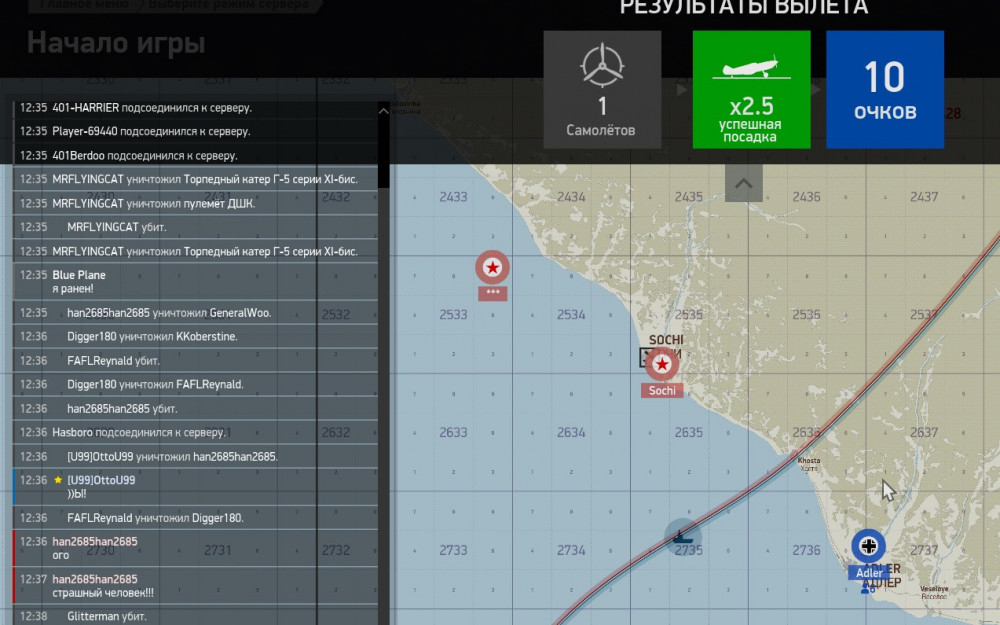Select the red star marker labeled ***

coord(492,267)
